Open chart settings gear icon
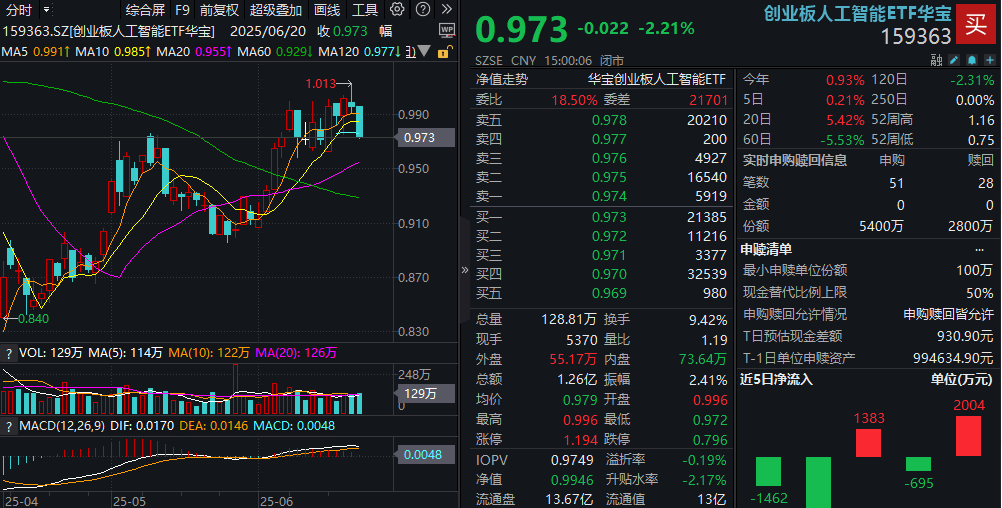 tap(398, 10)
